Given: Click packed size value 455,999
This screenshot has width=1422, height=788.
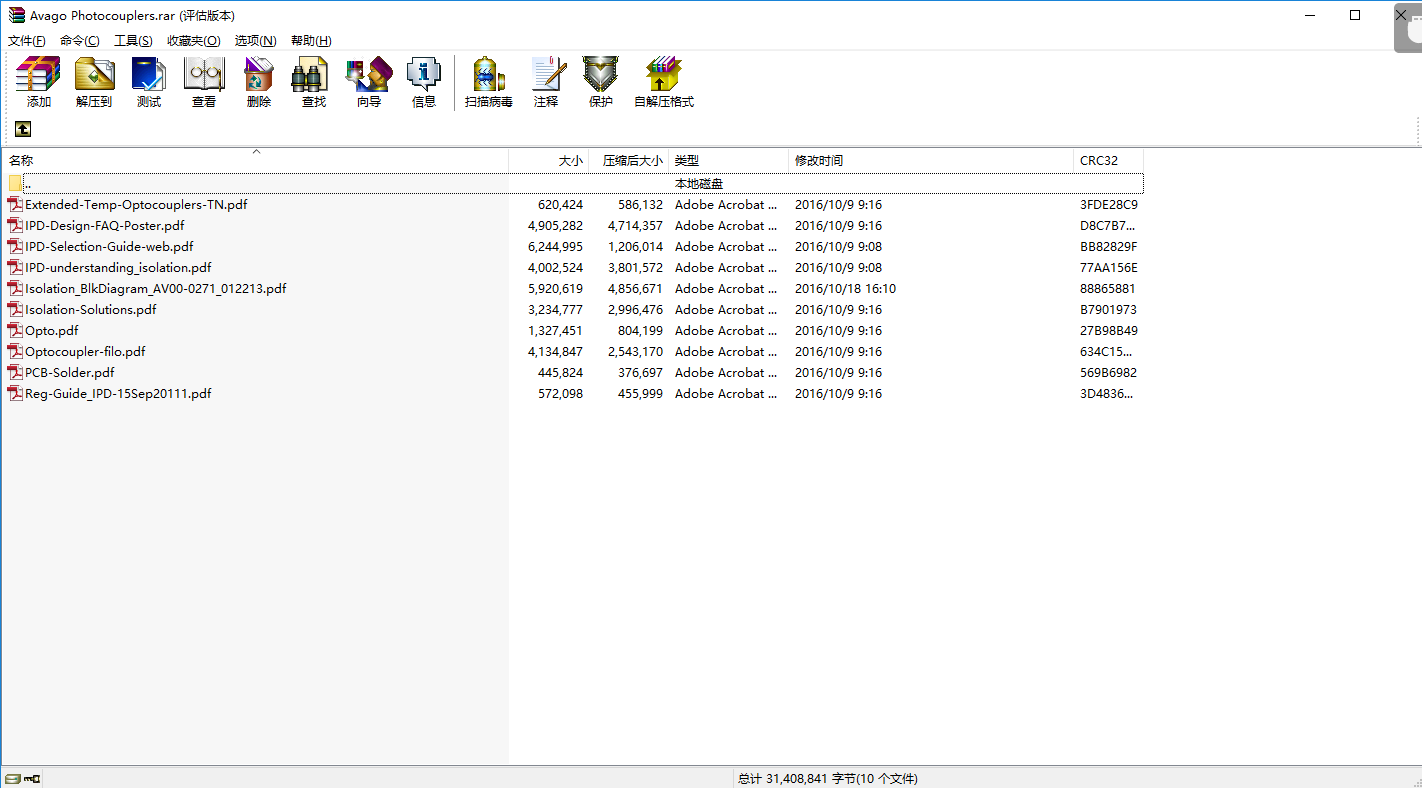Looking at the screenshot, I should 640,393.
